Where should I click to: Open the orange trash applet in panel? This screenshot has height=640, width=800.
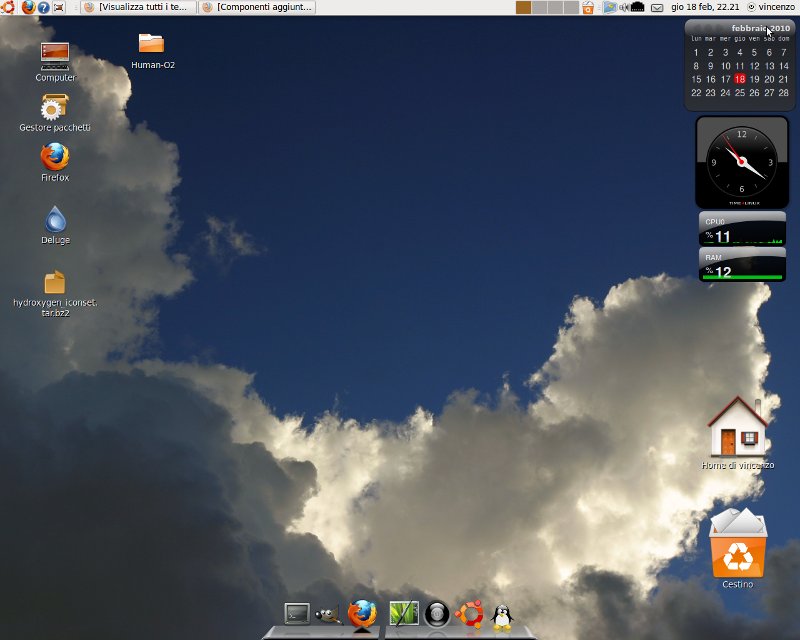[x=588, y=7]
